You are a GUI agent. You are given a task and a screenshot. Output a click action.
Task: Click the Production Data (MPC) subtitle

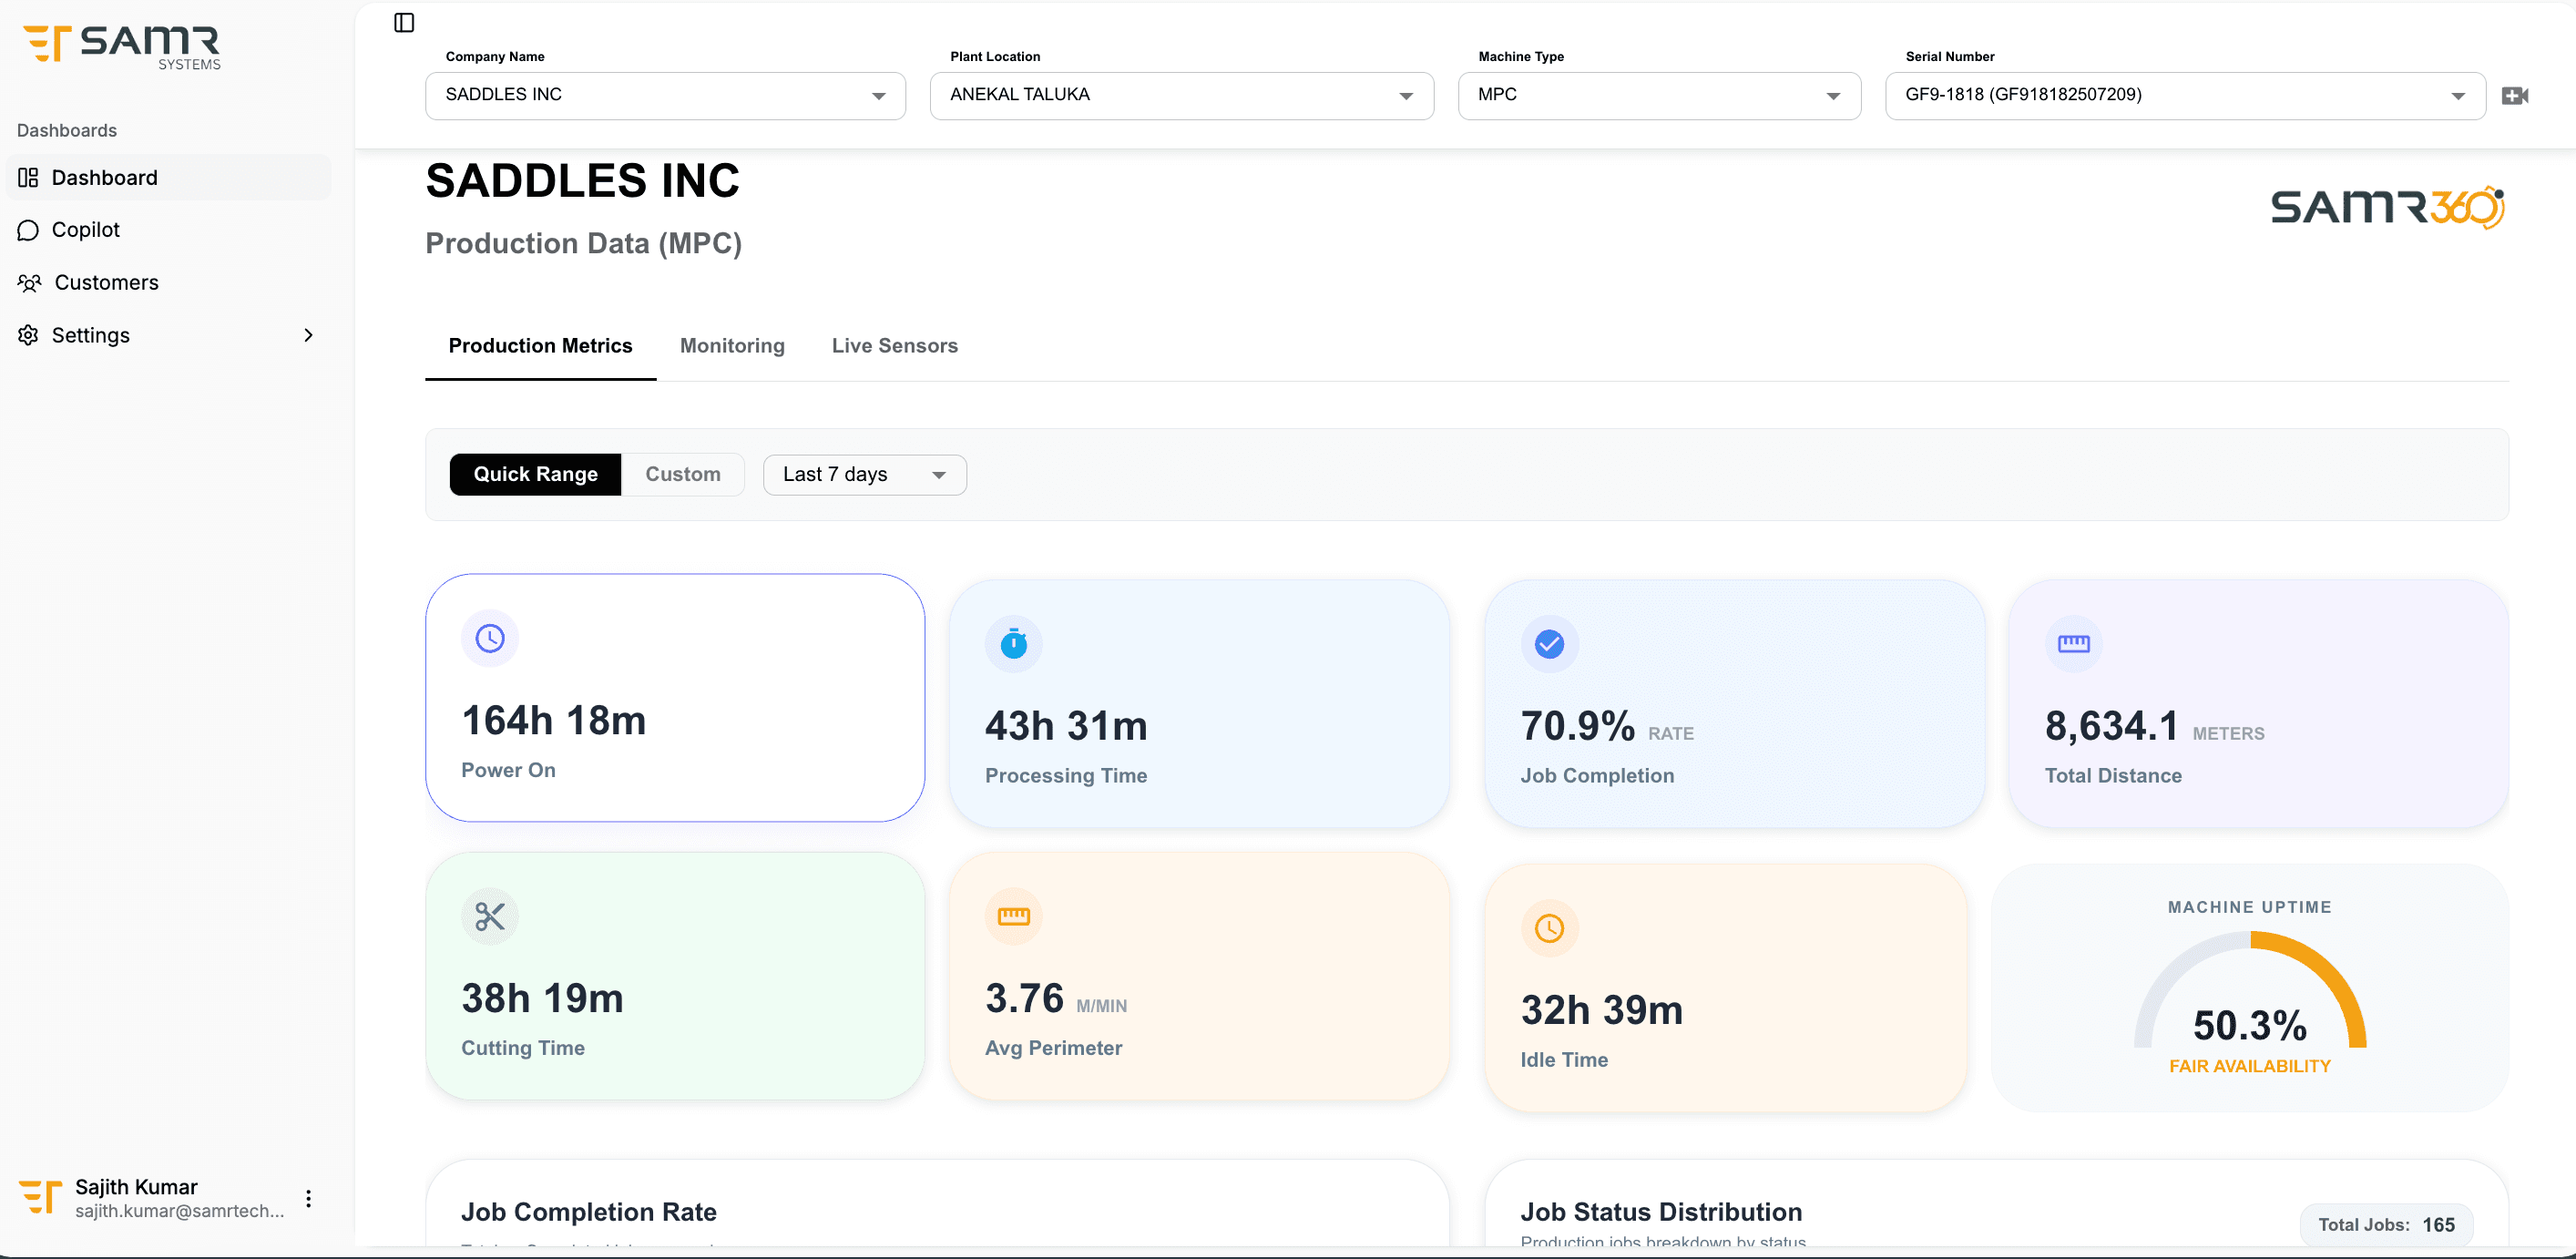[584, 243]
